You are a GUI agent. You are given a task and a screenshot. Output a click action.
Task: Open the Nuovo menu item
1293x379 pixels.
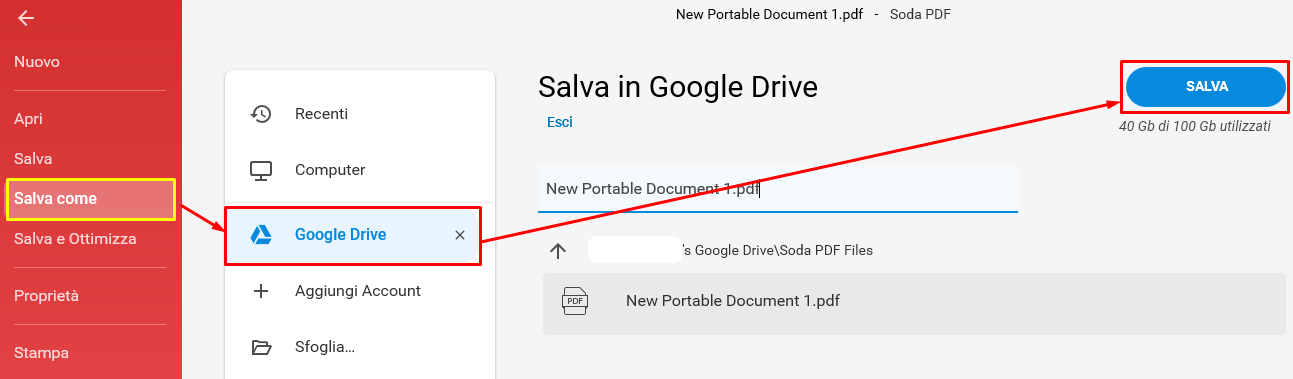coord(37,62)
